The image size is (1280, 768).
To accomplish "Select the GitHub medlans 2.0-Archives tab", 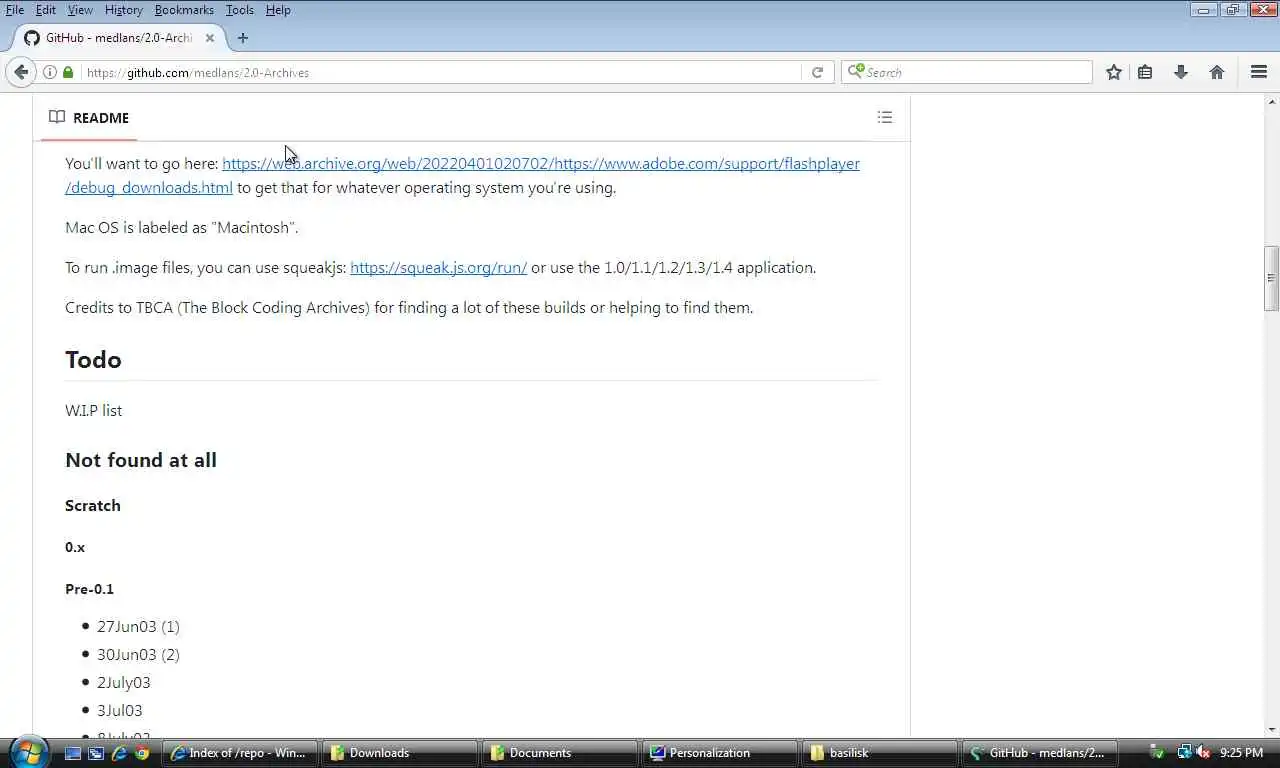I will (118, 38).
